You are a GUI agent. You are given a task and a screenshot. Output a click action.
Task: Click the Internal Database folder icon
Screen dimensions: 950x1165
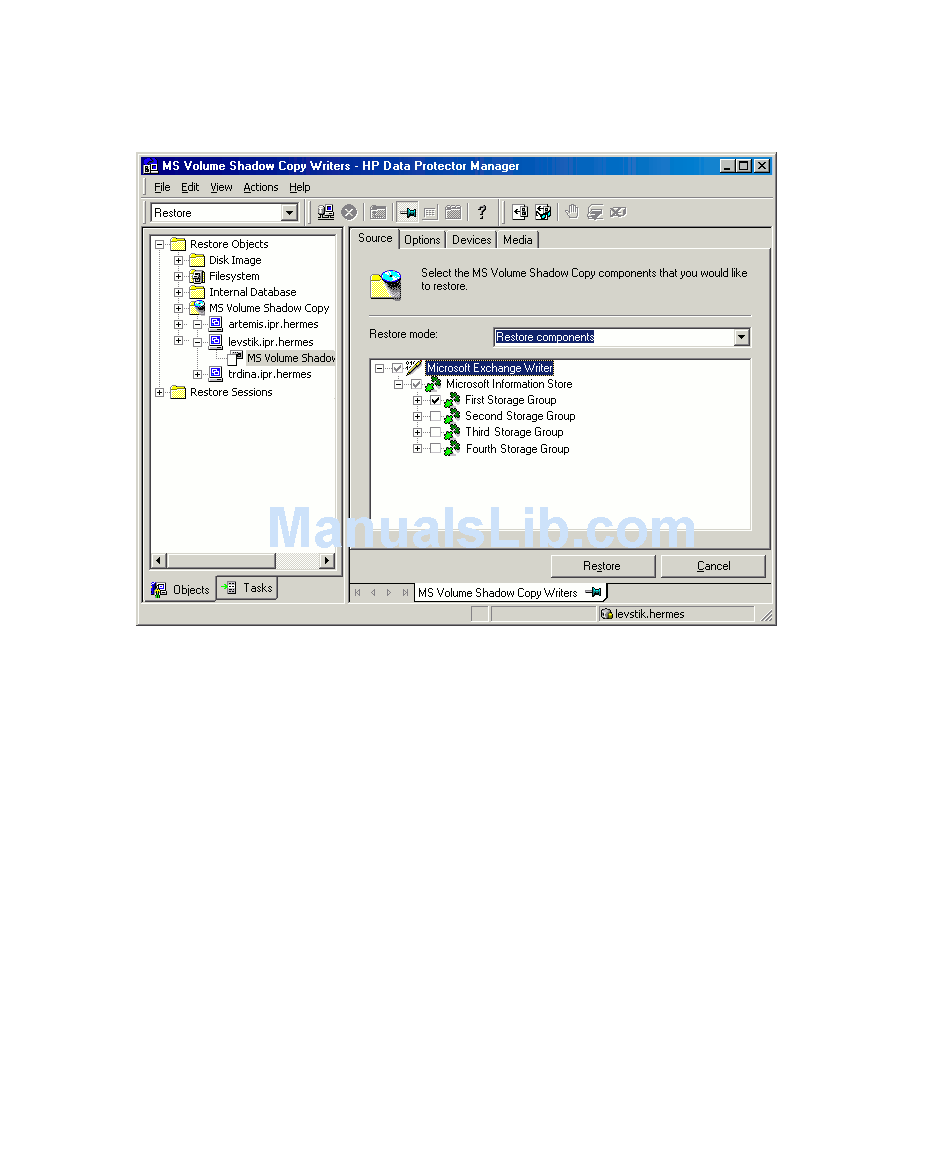click(197, 292)
